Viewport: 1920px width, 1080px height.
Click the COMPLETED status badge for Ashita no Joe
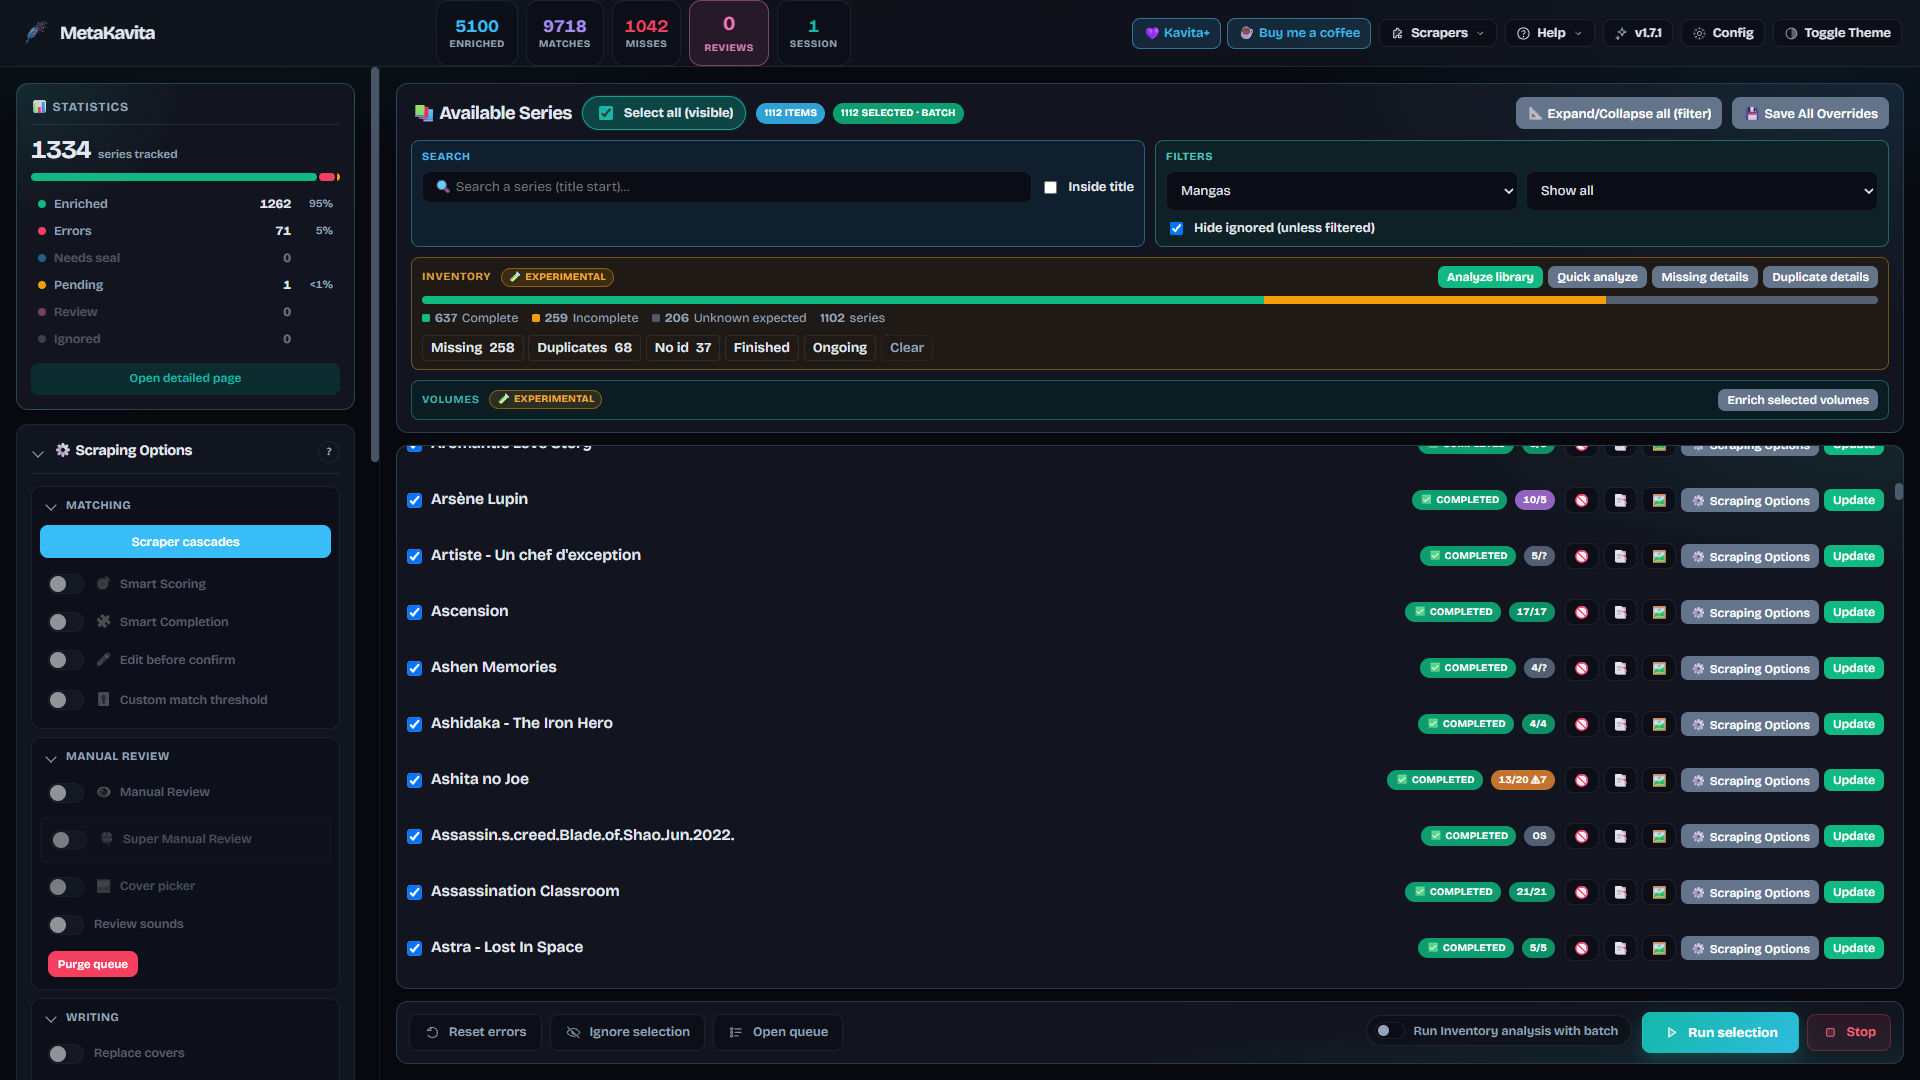point(1435,780)
